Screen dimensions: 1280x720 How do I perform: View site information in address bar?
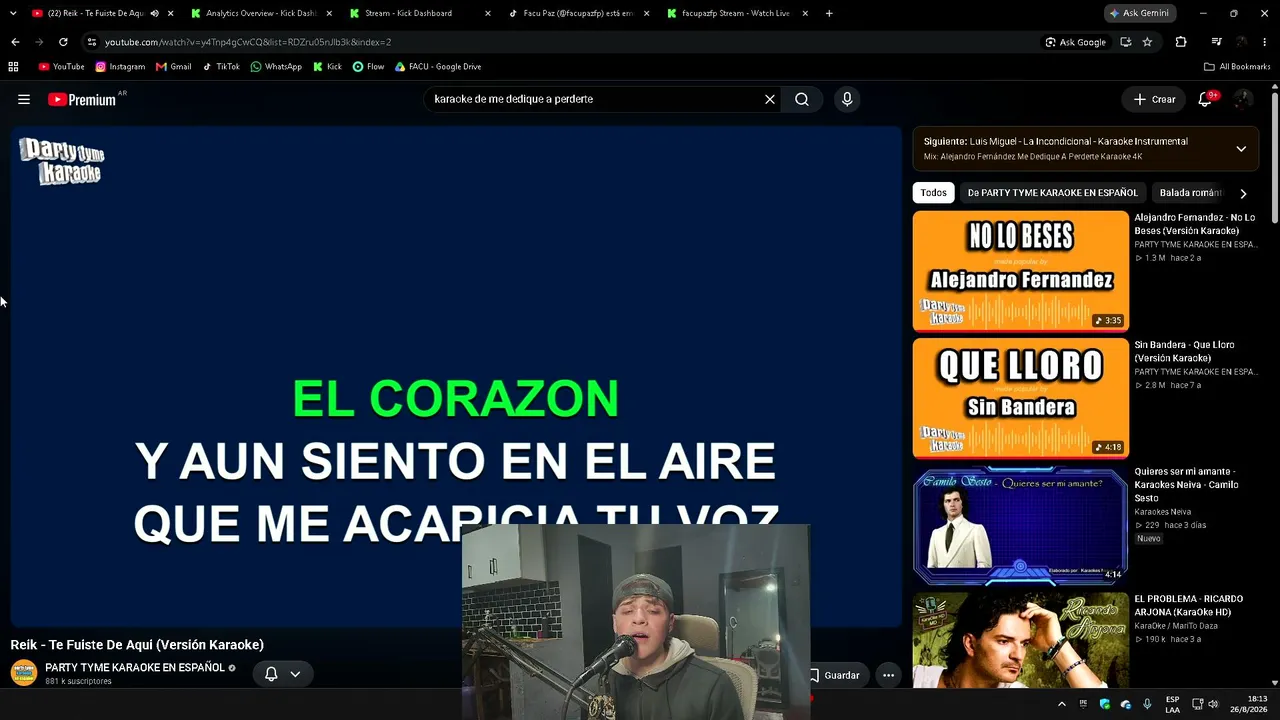92,42
